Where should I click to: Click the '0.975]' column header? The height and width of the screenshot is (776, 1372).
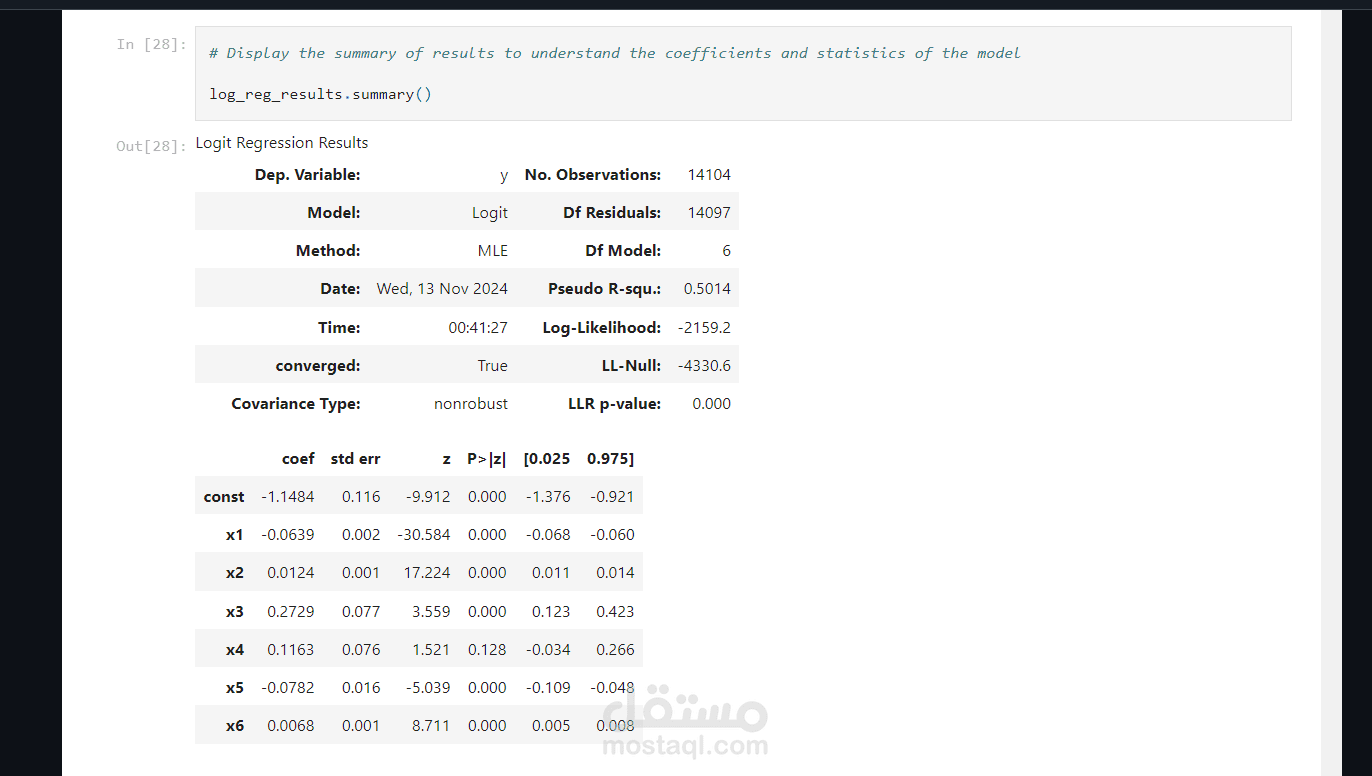(611, 459)
